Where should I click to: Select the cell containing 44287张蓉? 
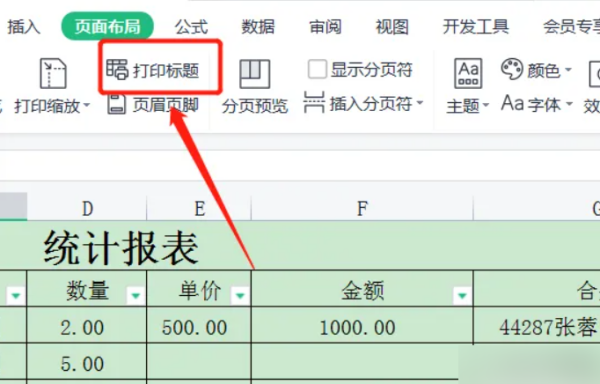click(537, 325)
